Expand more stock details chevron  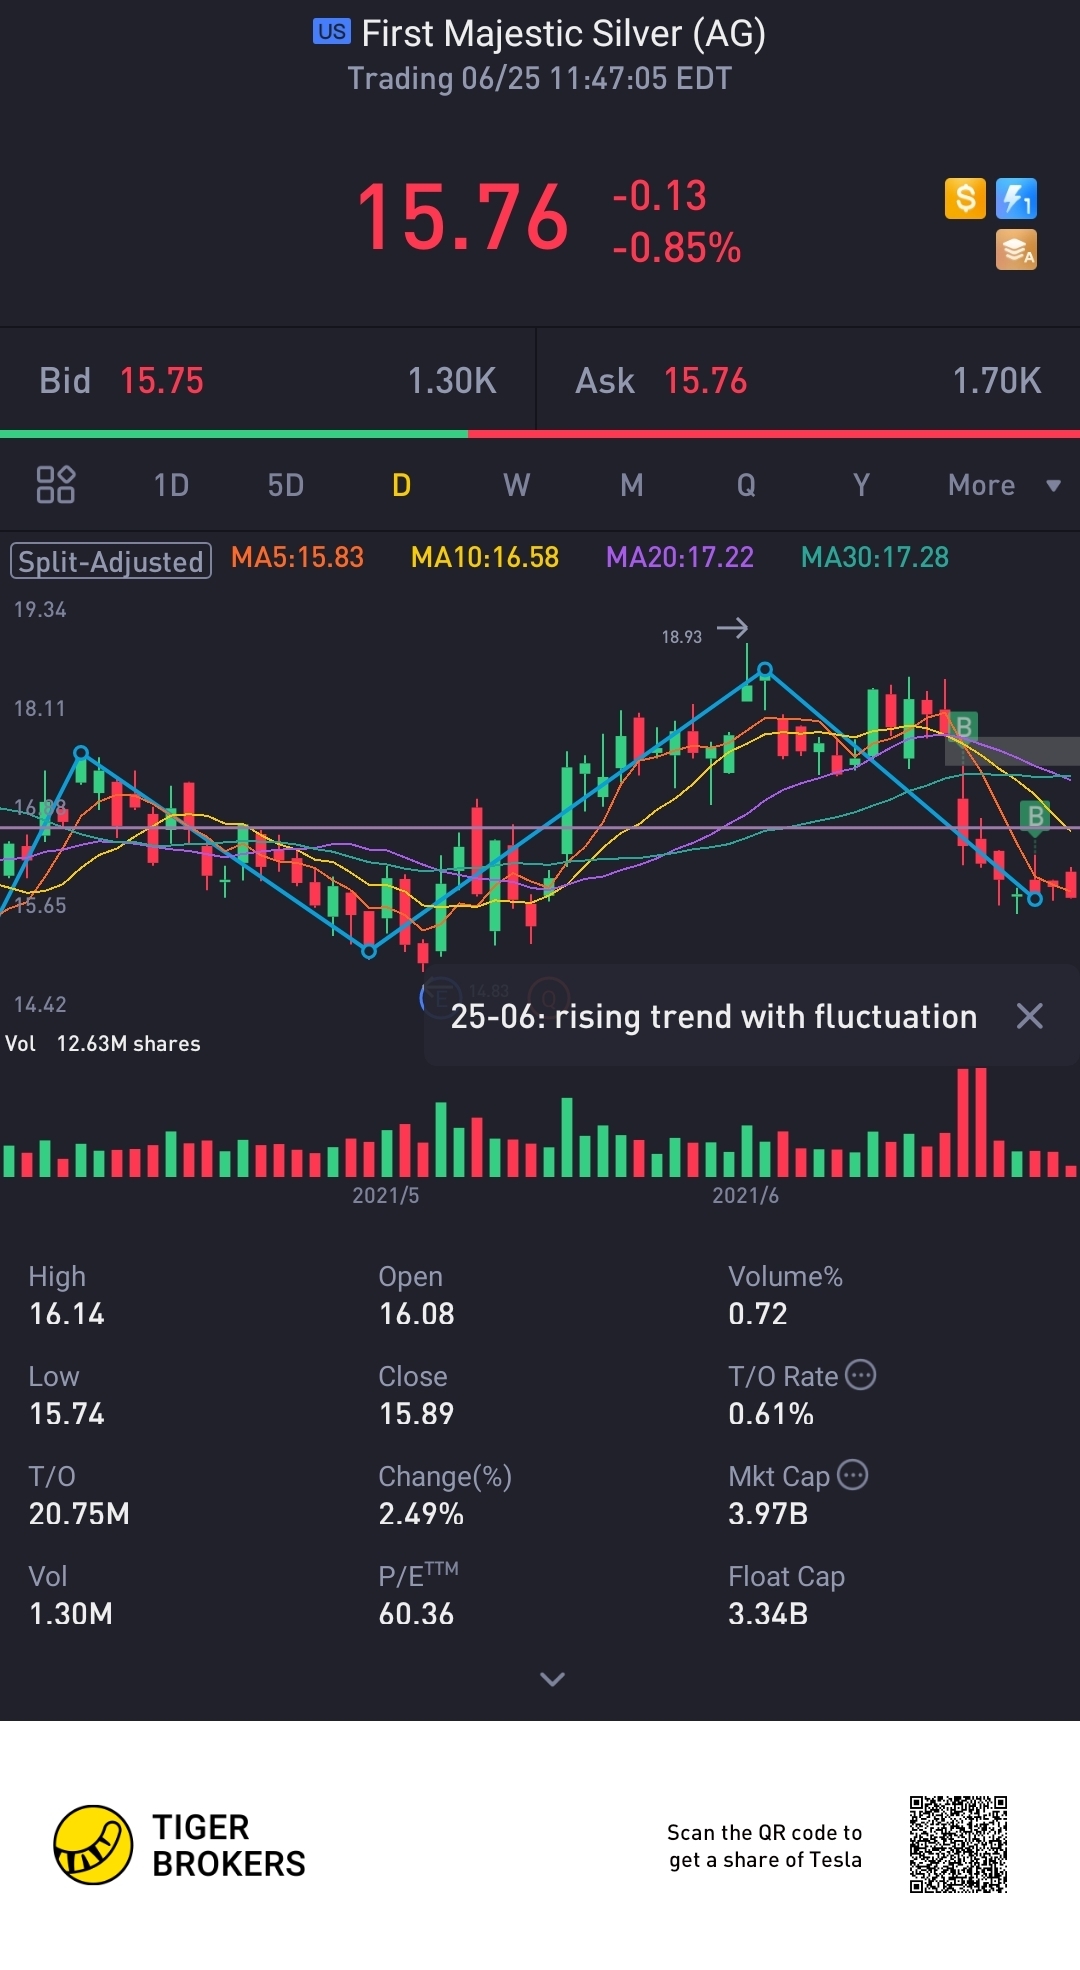552,1679
